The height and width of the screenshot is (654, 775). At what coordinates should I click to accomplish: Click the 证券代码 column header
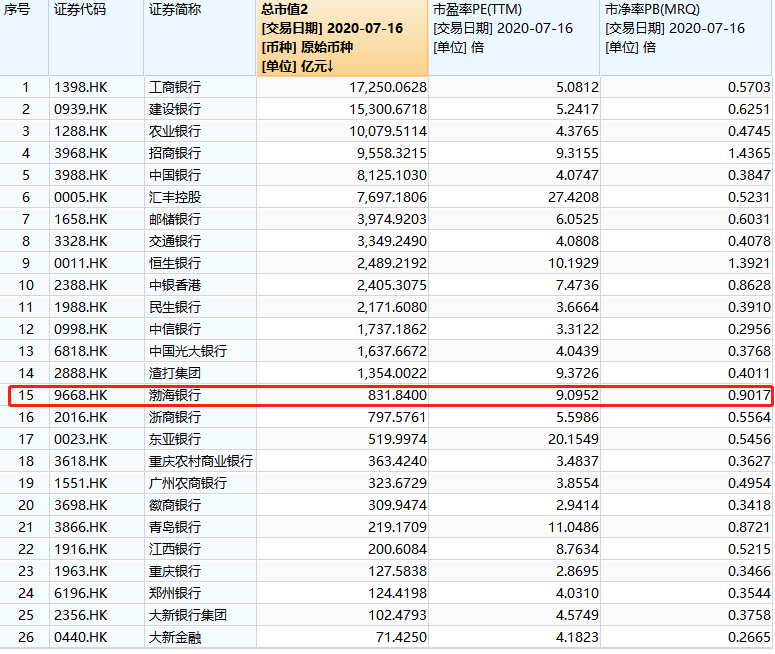(x=96, y=38)
